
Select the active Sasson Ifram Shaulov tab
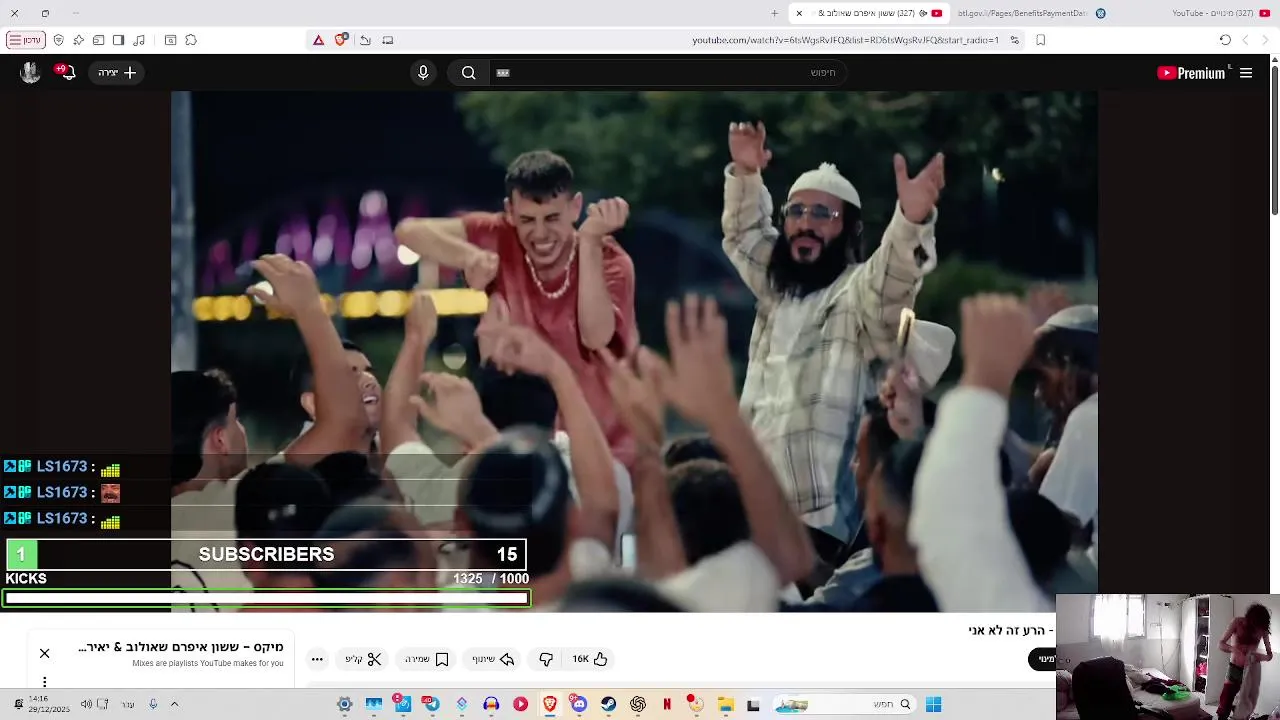pyautogui.click(x=869, y=13)
